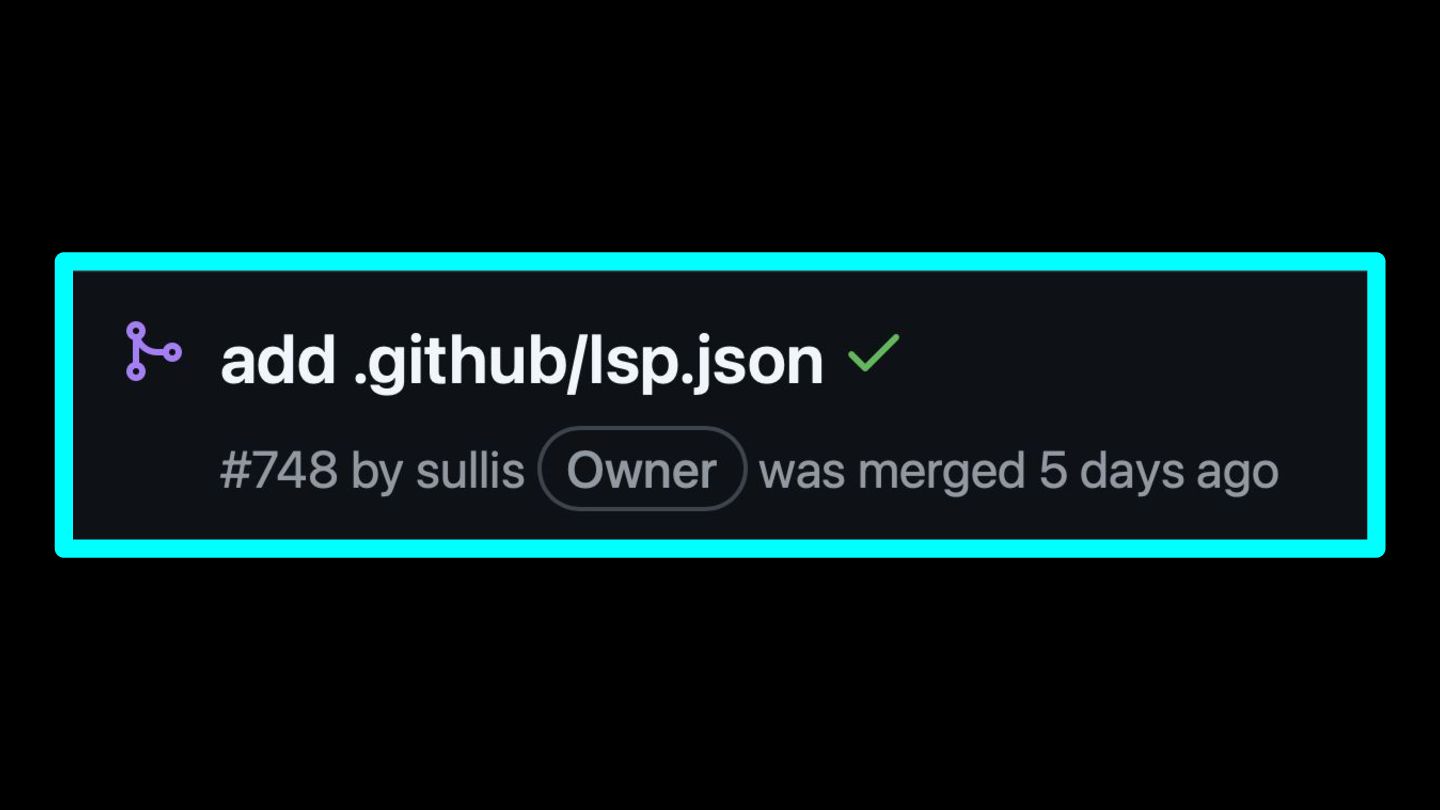Show CI status details via green check

point(873,353)
